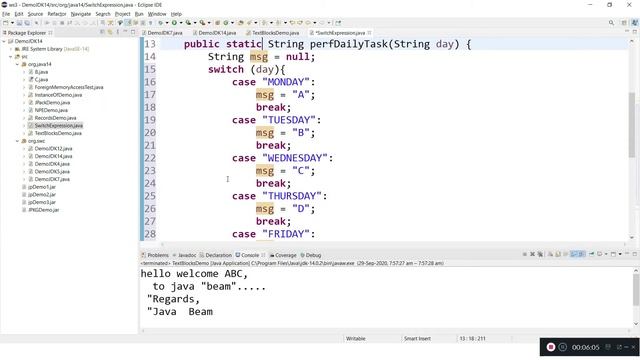Click the Smart Insert status field
Viewport: 640px width, 360px height.
[417, 338]
